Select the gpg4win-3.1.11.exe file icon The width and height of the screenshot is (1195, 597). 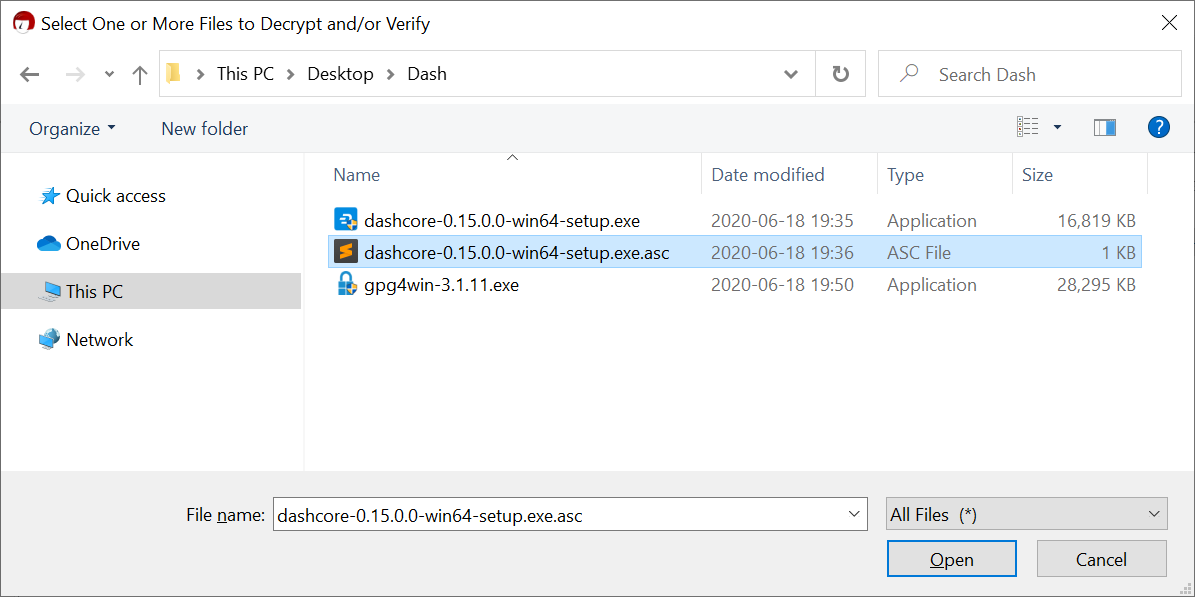coord(346,284)
